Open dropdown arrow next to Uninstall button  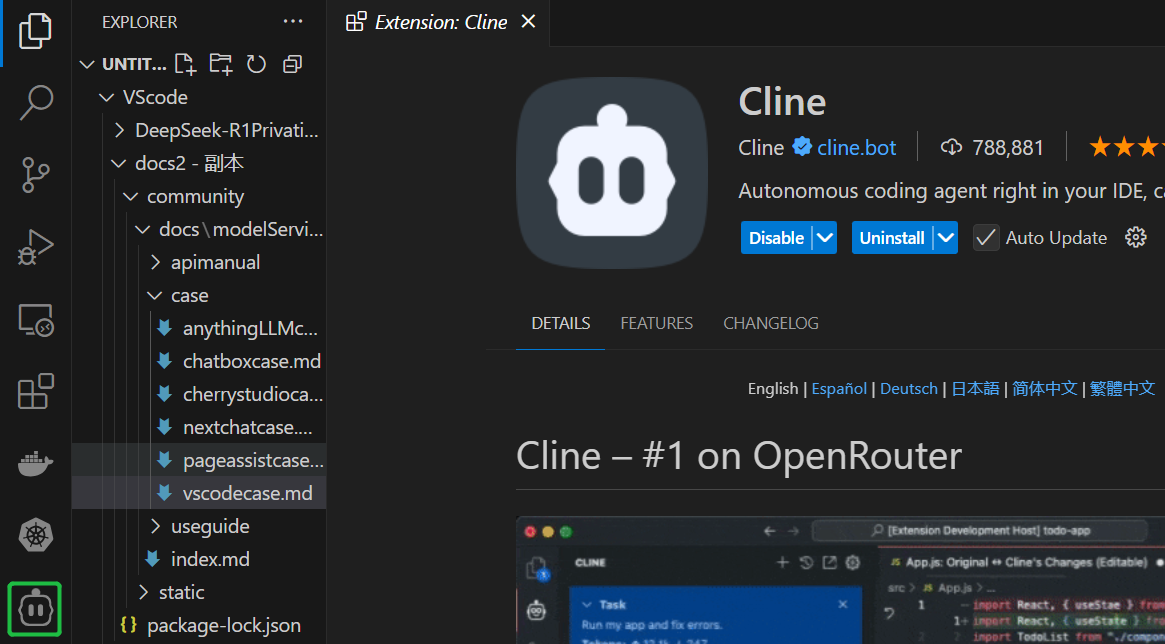point(945,238)
